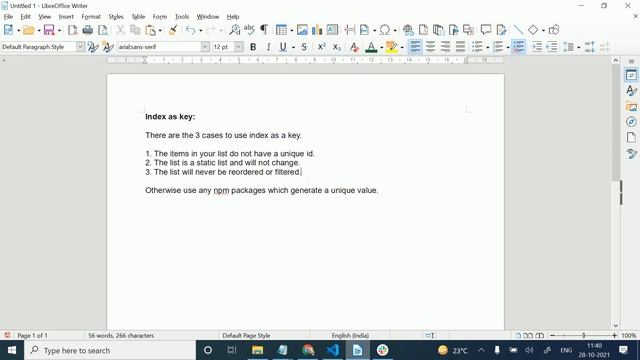The height and width of the screenshot is (360, 640).
Task: Click the word count in status bar
Action: click(121, 336)
